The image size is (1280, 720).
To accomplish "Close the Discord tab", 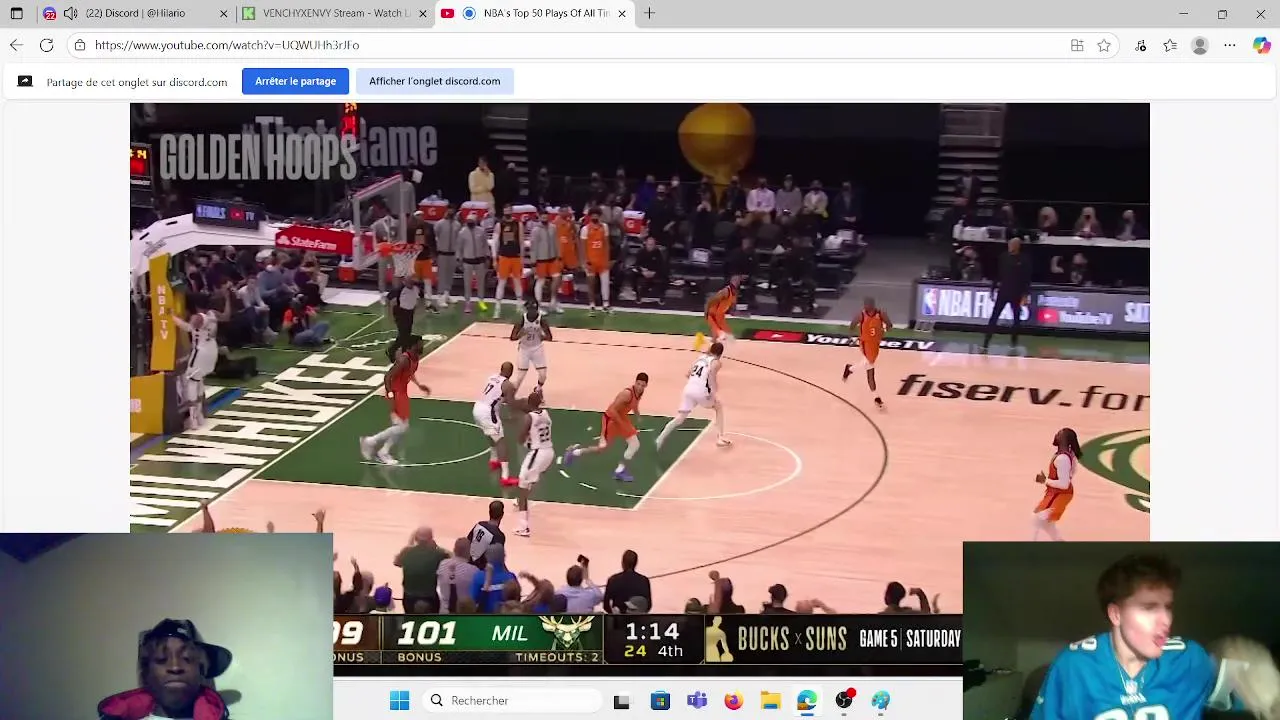I will pyautogui.click(x=223, y=13).
